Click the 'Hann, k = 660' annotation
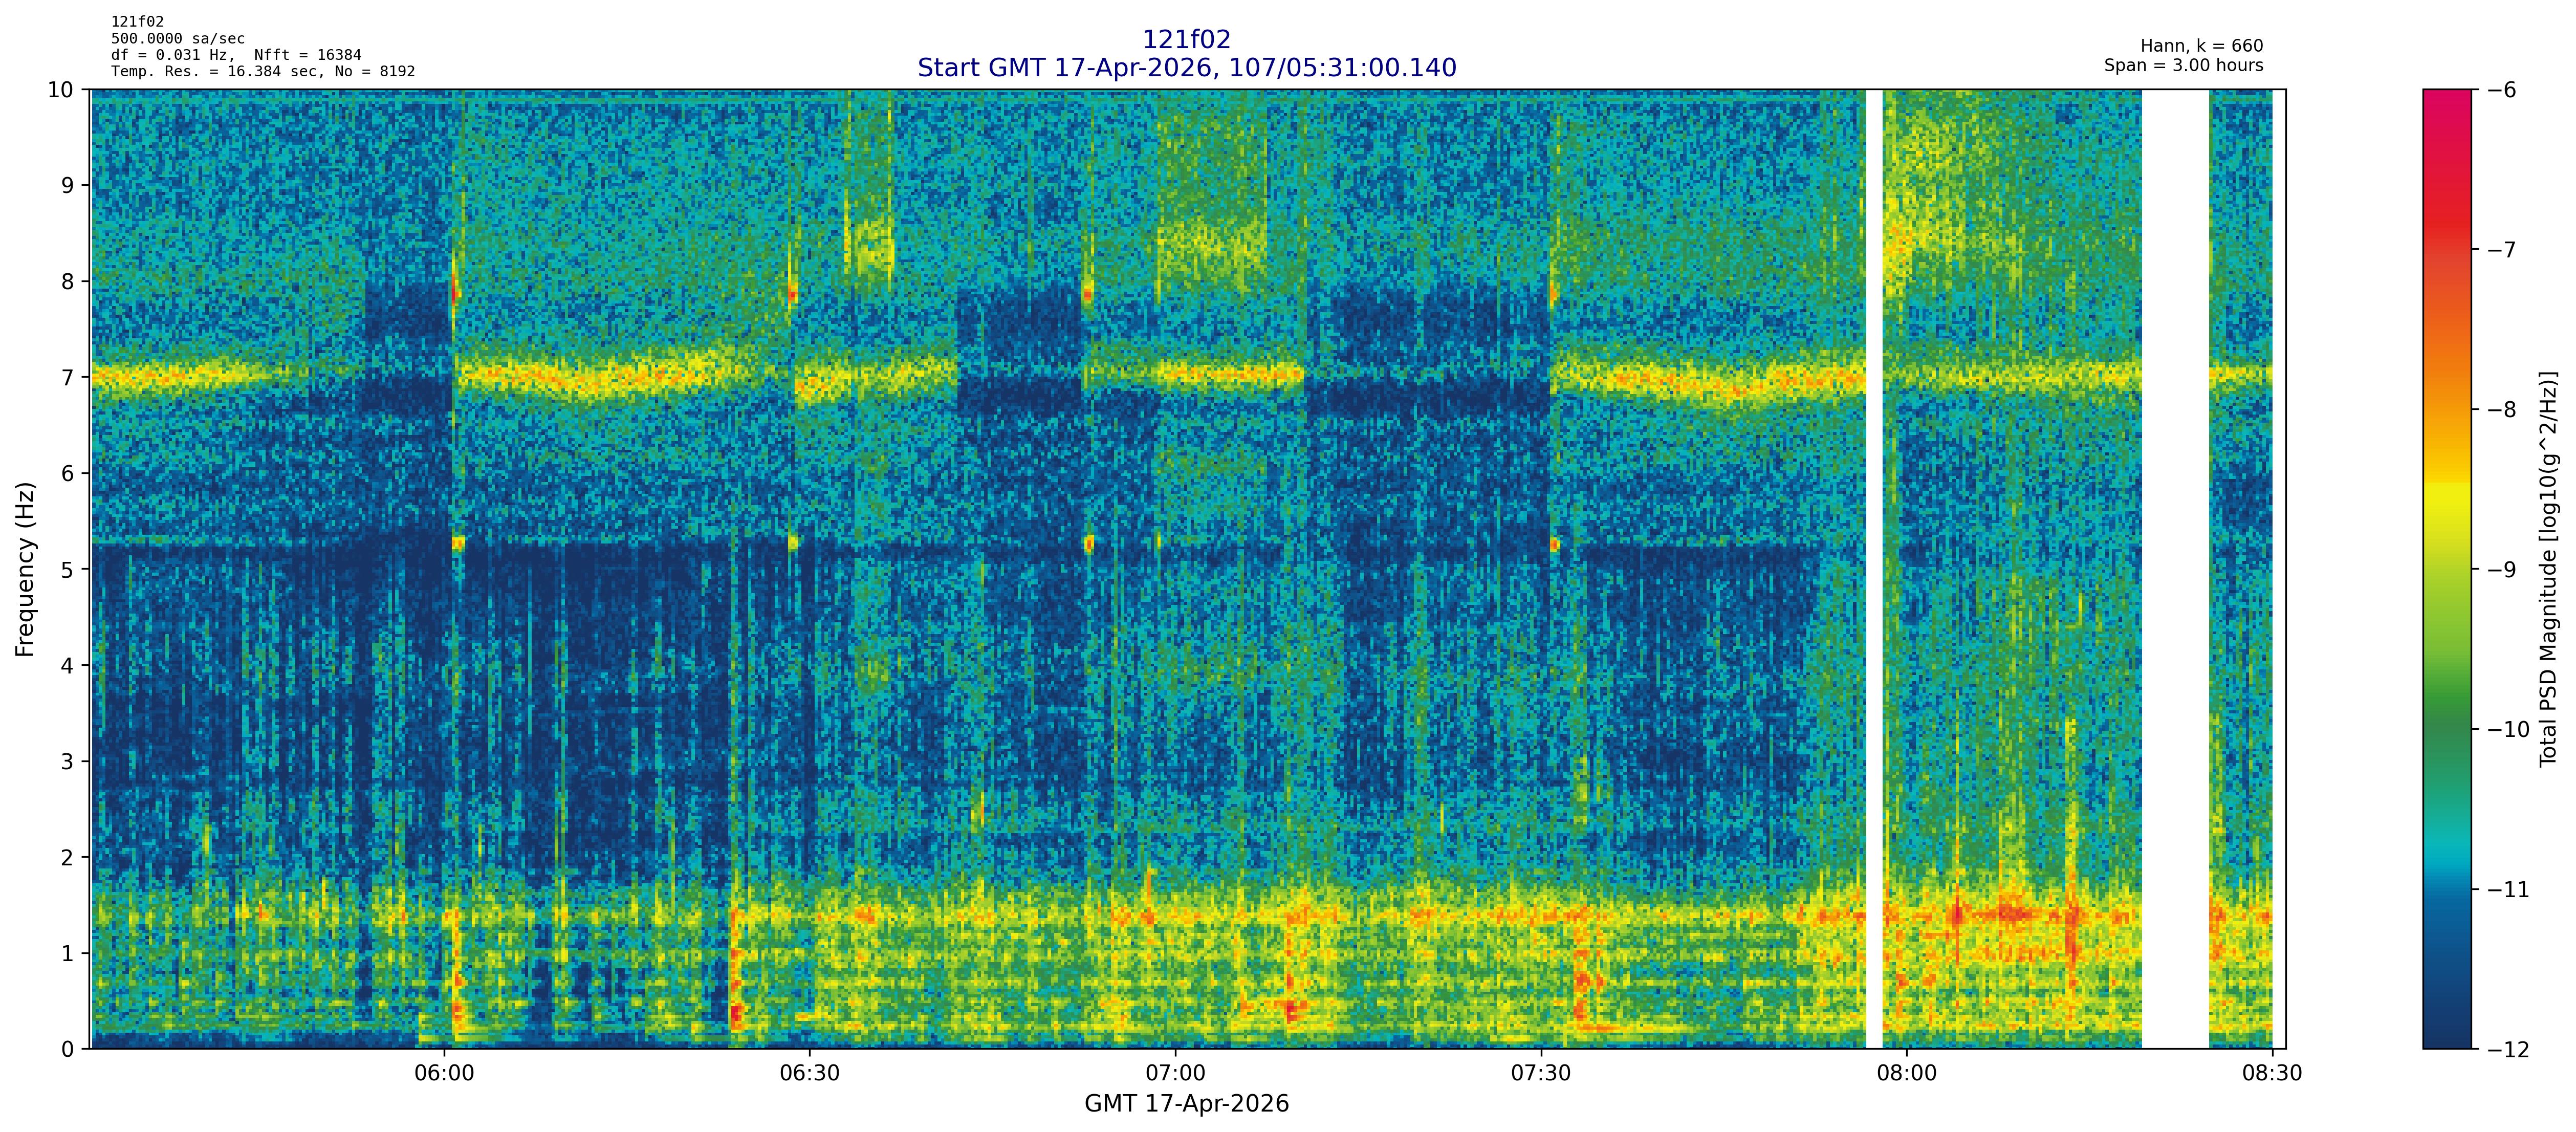 click(2201, 46)
